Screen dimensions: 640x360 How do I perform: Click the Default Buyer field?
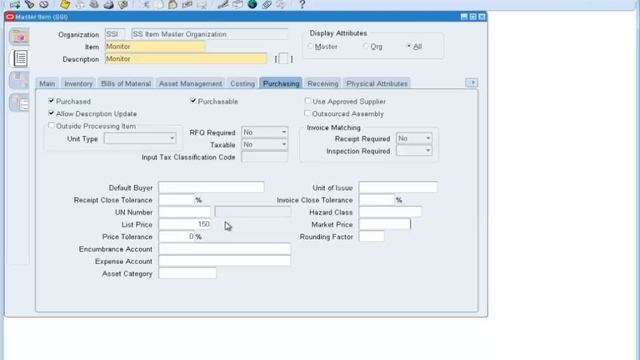211,187
